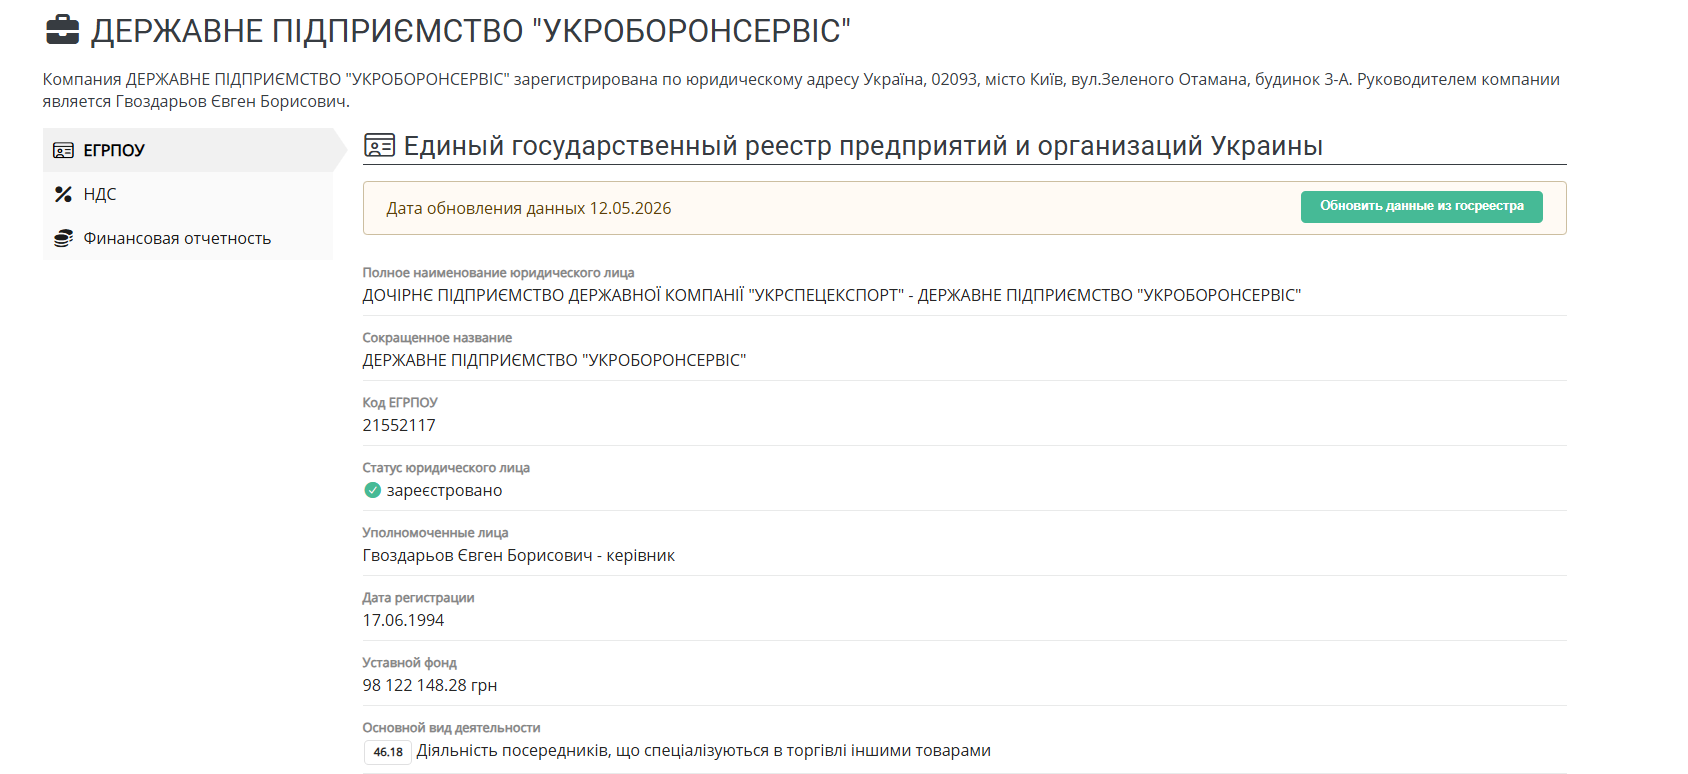Click Гвоздарьов Євген Борисович - керівник text
The height and width of the screenshot is (774, 1688).
pos(518,555)
